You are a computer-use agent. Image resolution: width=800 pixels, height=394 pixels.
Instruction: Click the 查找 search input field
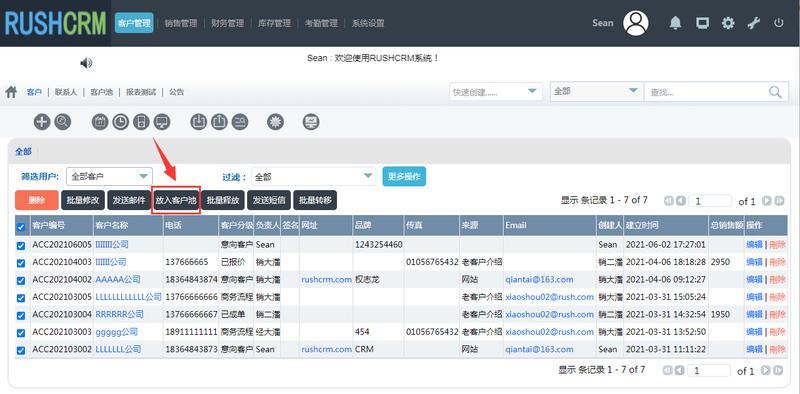[x=707, y=92]
